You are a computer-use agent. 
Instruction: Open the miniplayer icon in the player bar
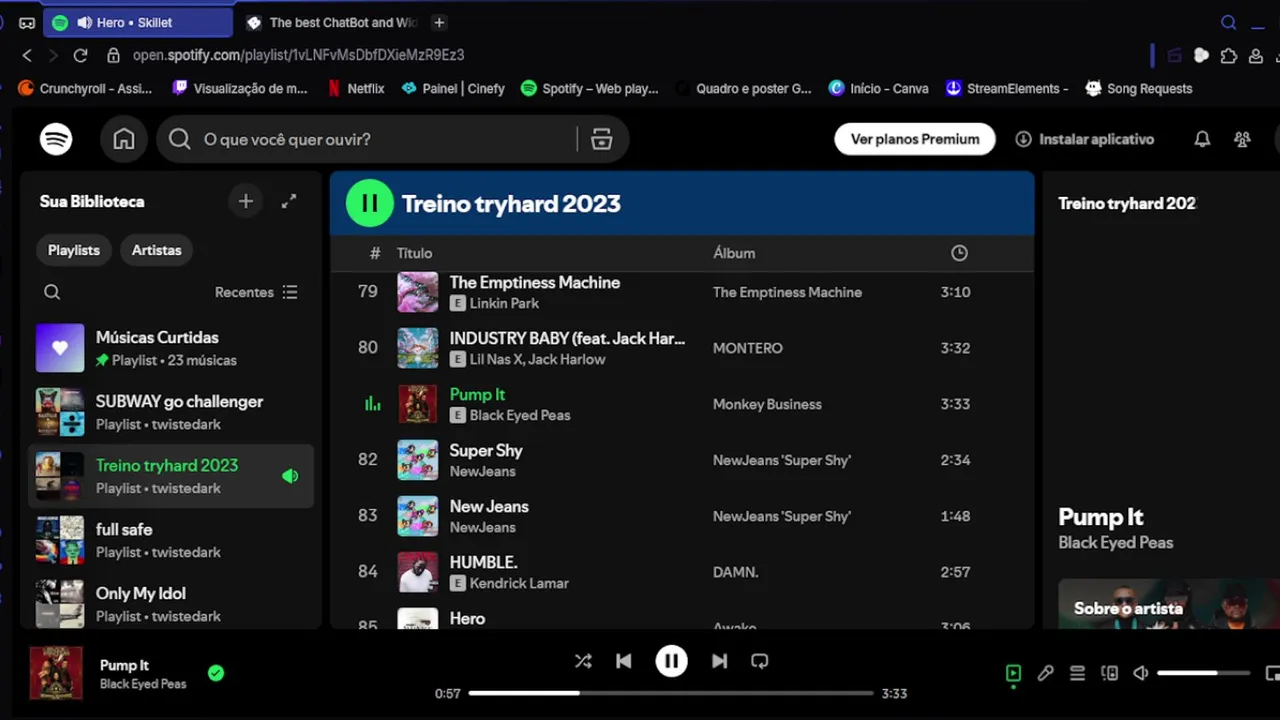pos(1272,673)
